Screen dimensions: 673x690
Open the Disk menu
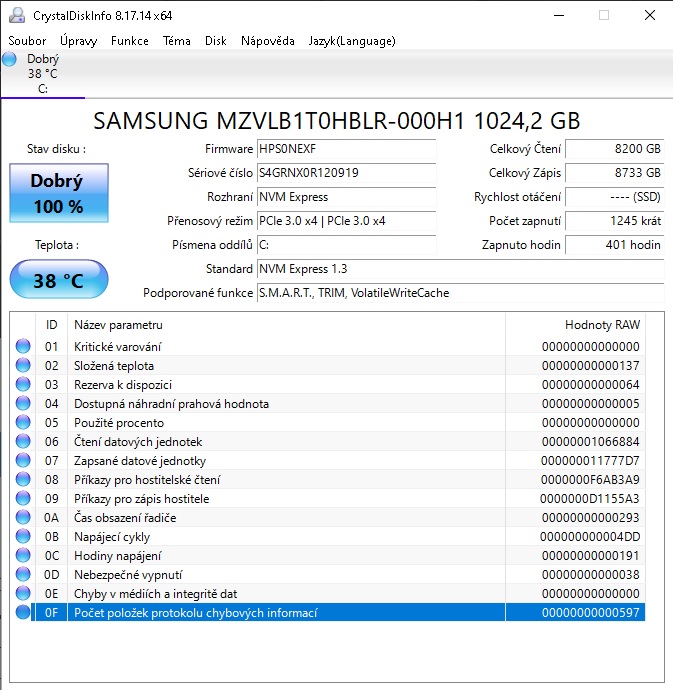pyautogui.click(x=215, y=41)
